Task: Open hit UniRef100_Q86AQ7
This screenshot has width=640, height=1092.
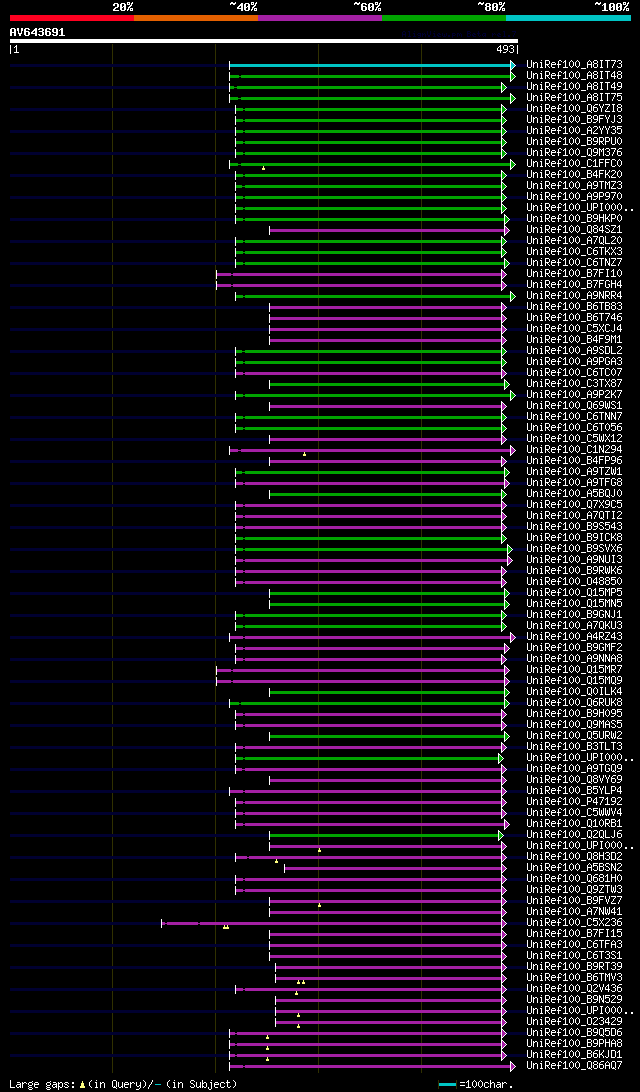Action: pyautogui.click(x=575, y=1066)
